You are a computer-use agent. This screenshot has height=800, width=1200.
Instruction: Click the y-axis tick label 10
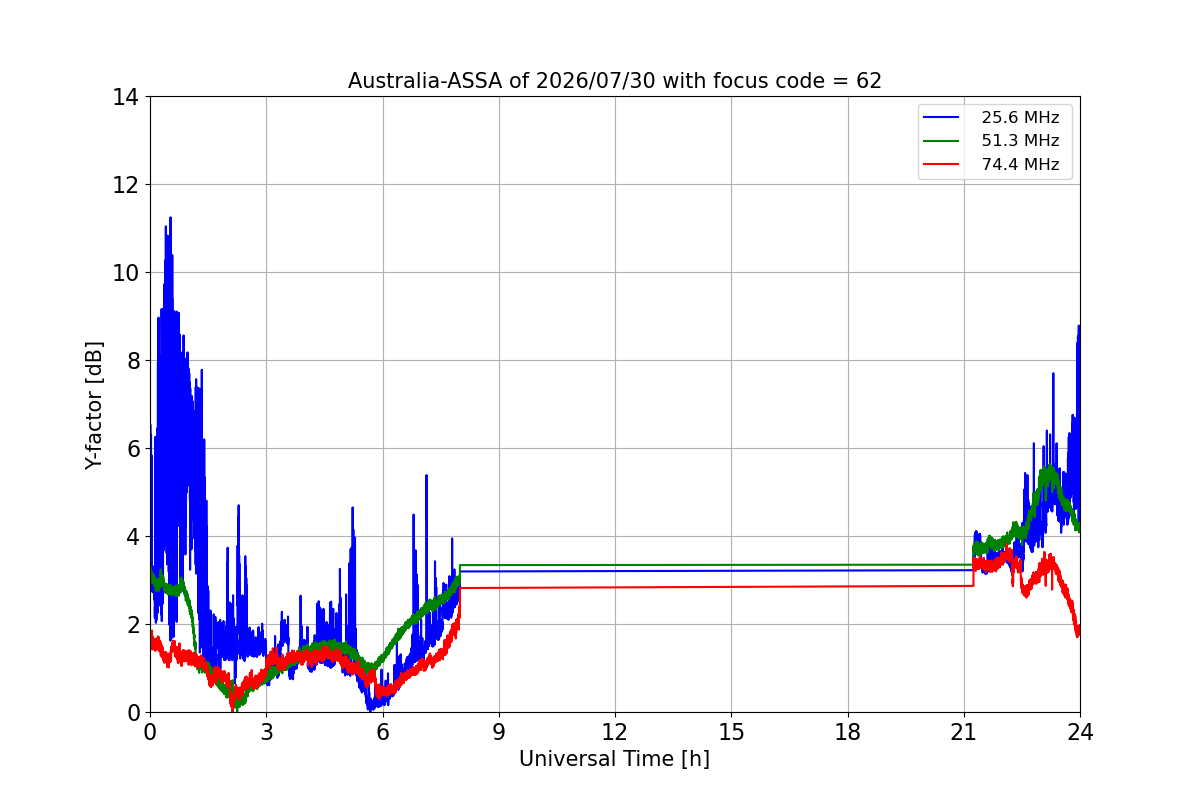(x=126, y=273)
